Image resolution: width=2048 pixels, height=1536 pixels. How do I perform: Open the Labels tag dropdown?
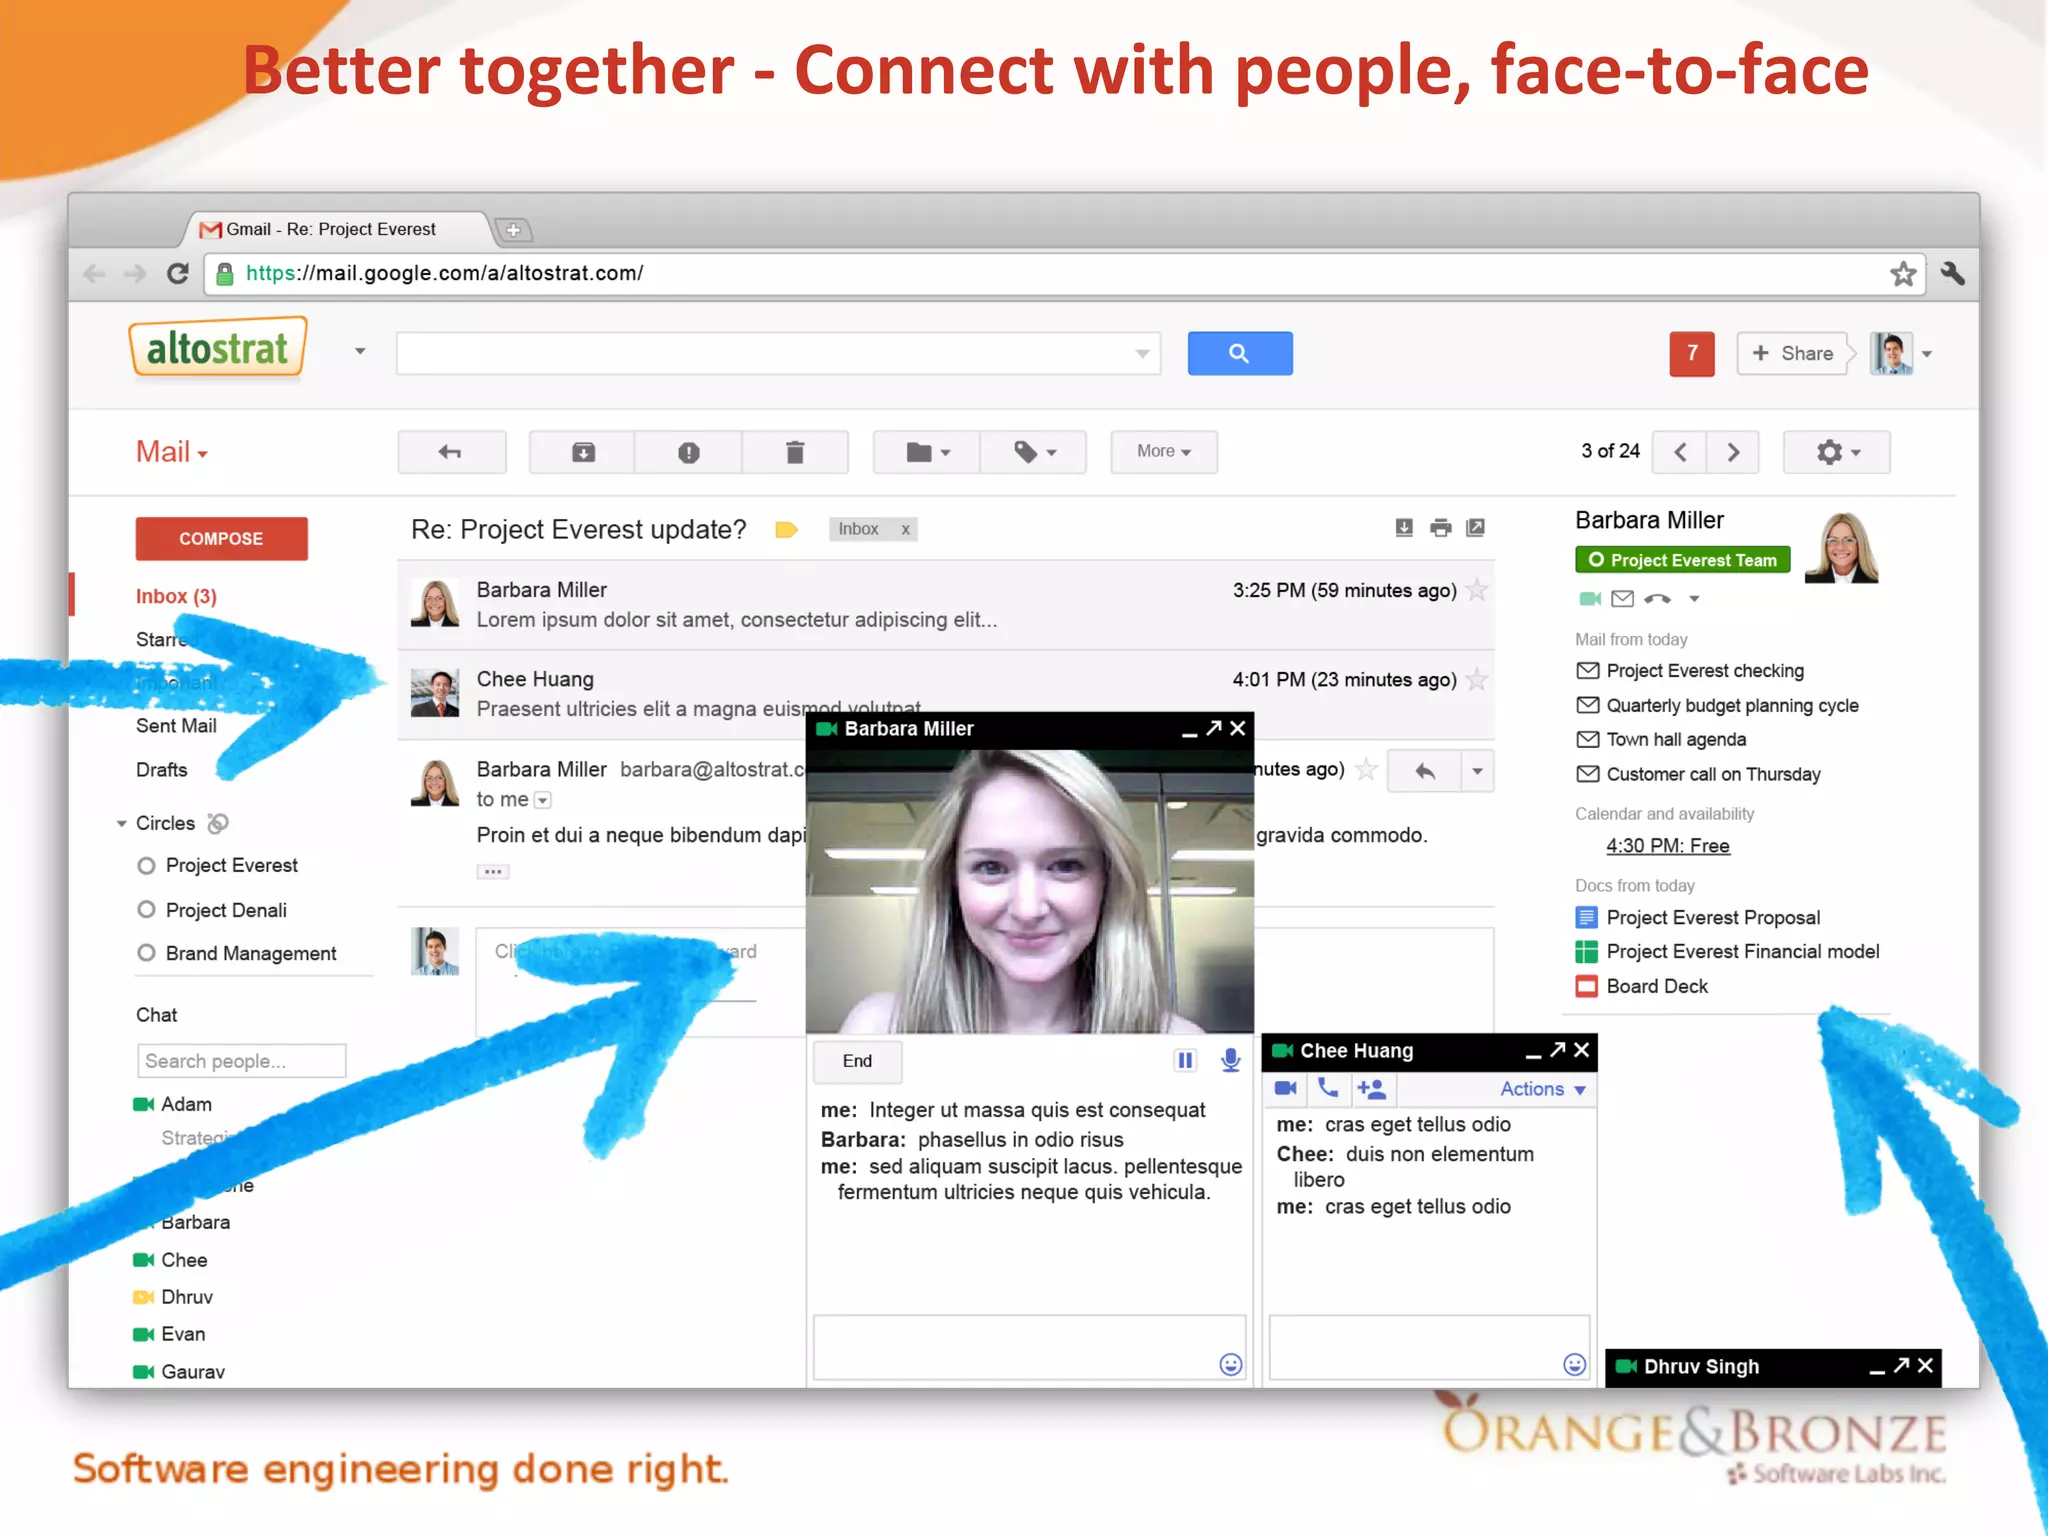tap(1034, 452)
